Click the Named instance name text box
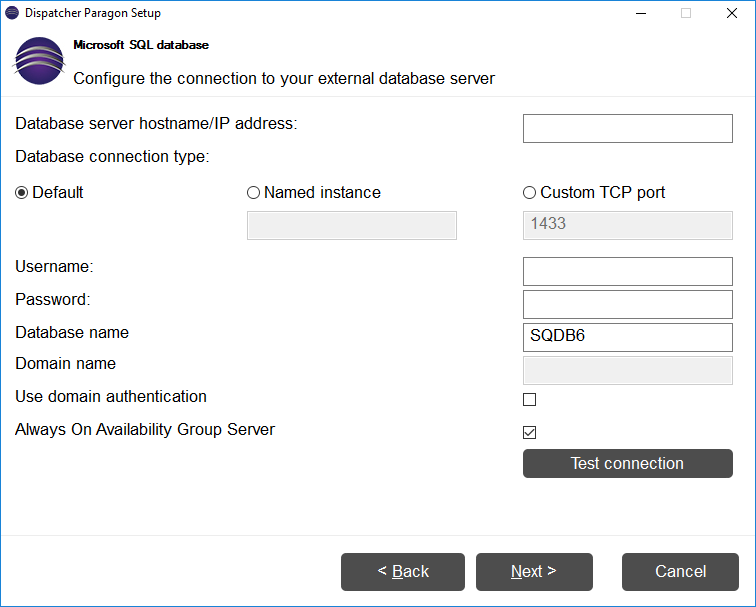The image size is (756, 607). point(351,225)
